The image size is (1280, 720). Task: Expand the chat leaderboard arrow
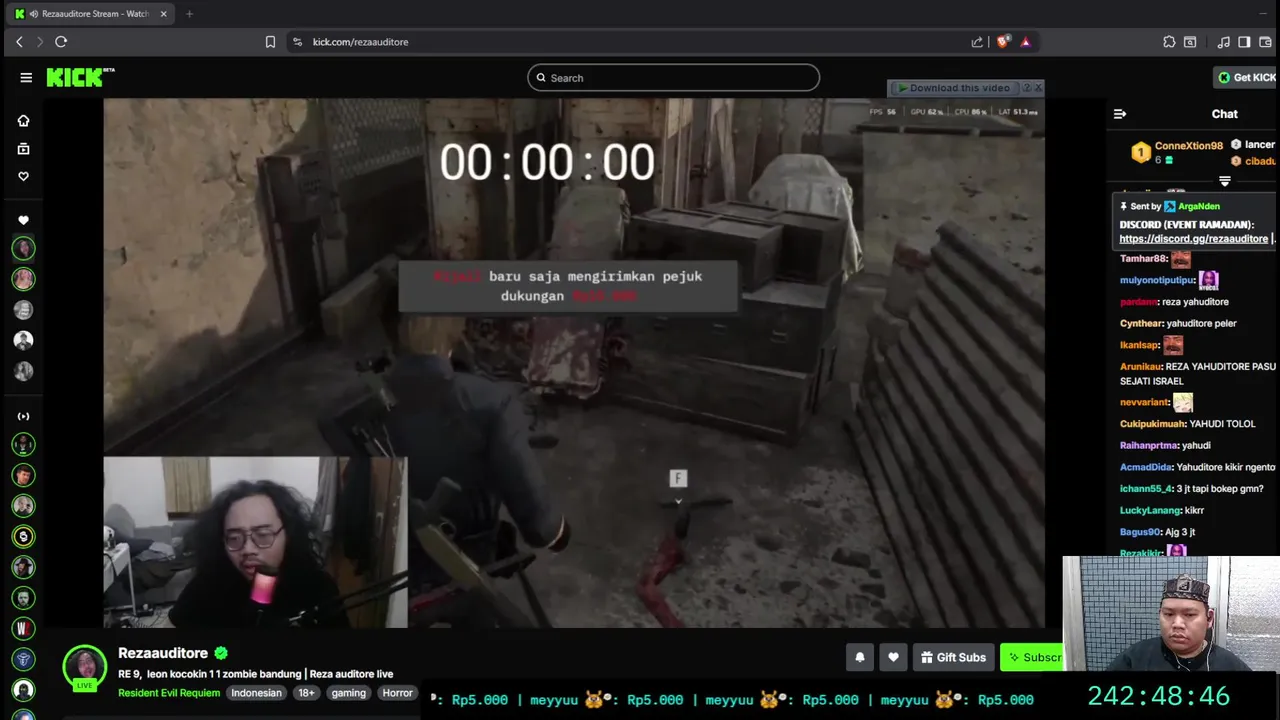pos(1224,181)
